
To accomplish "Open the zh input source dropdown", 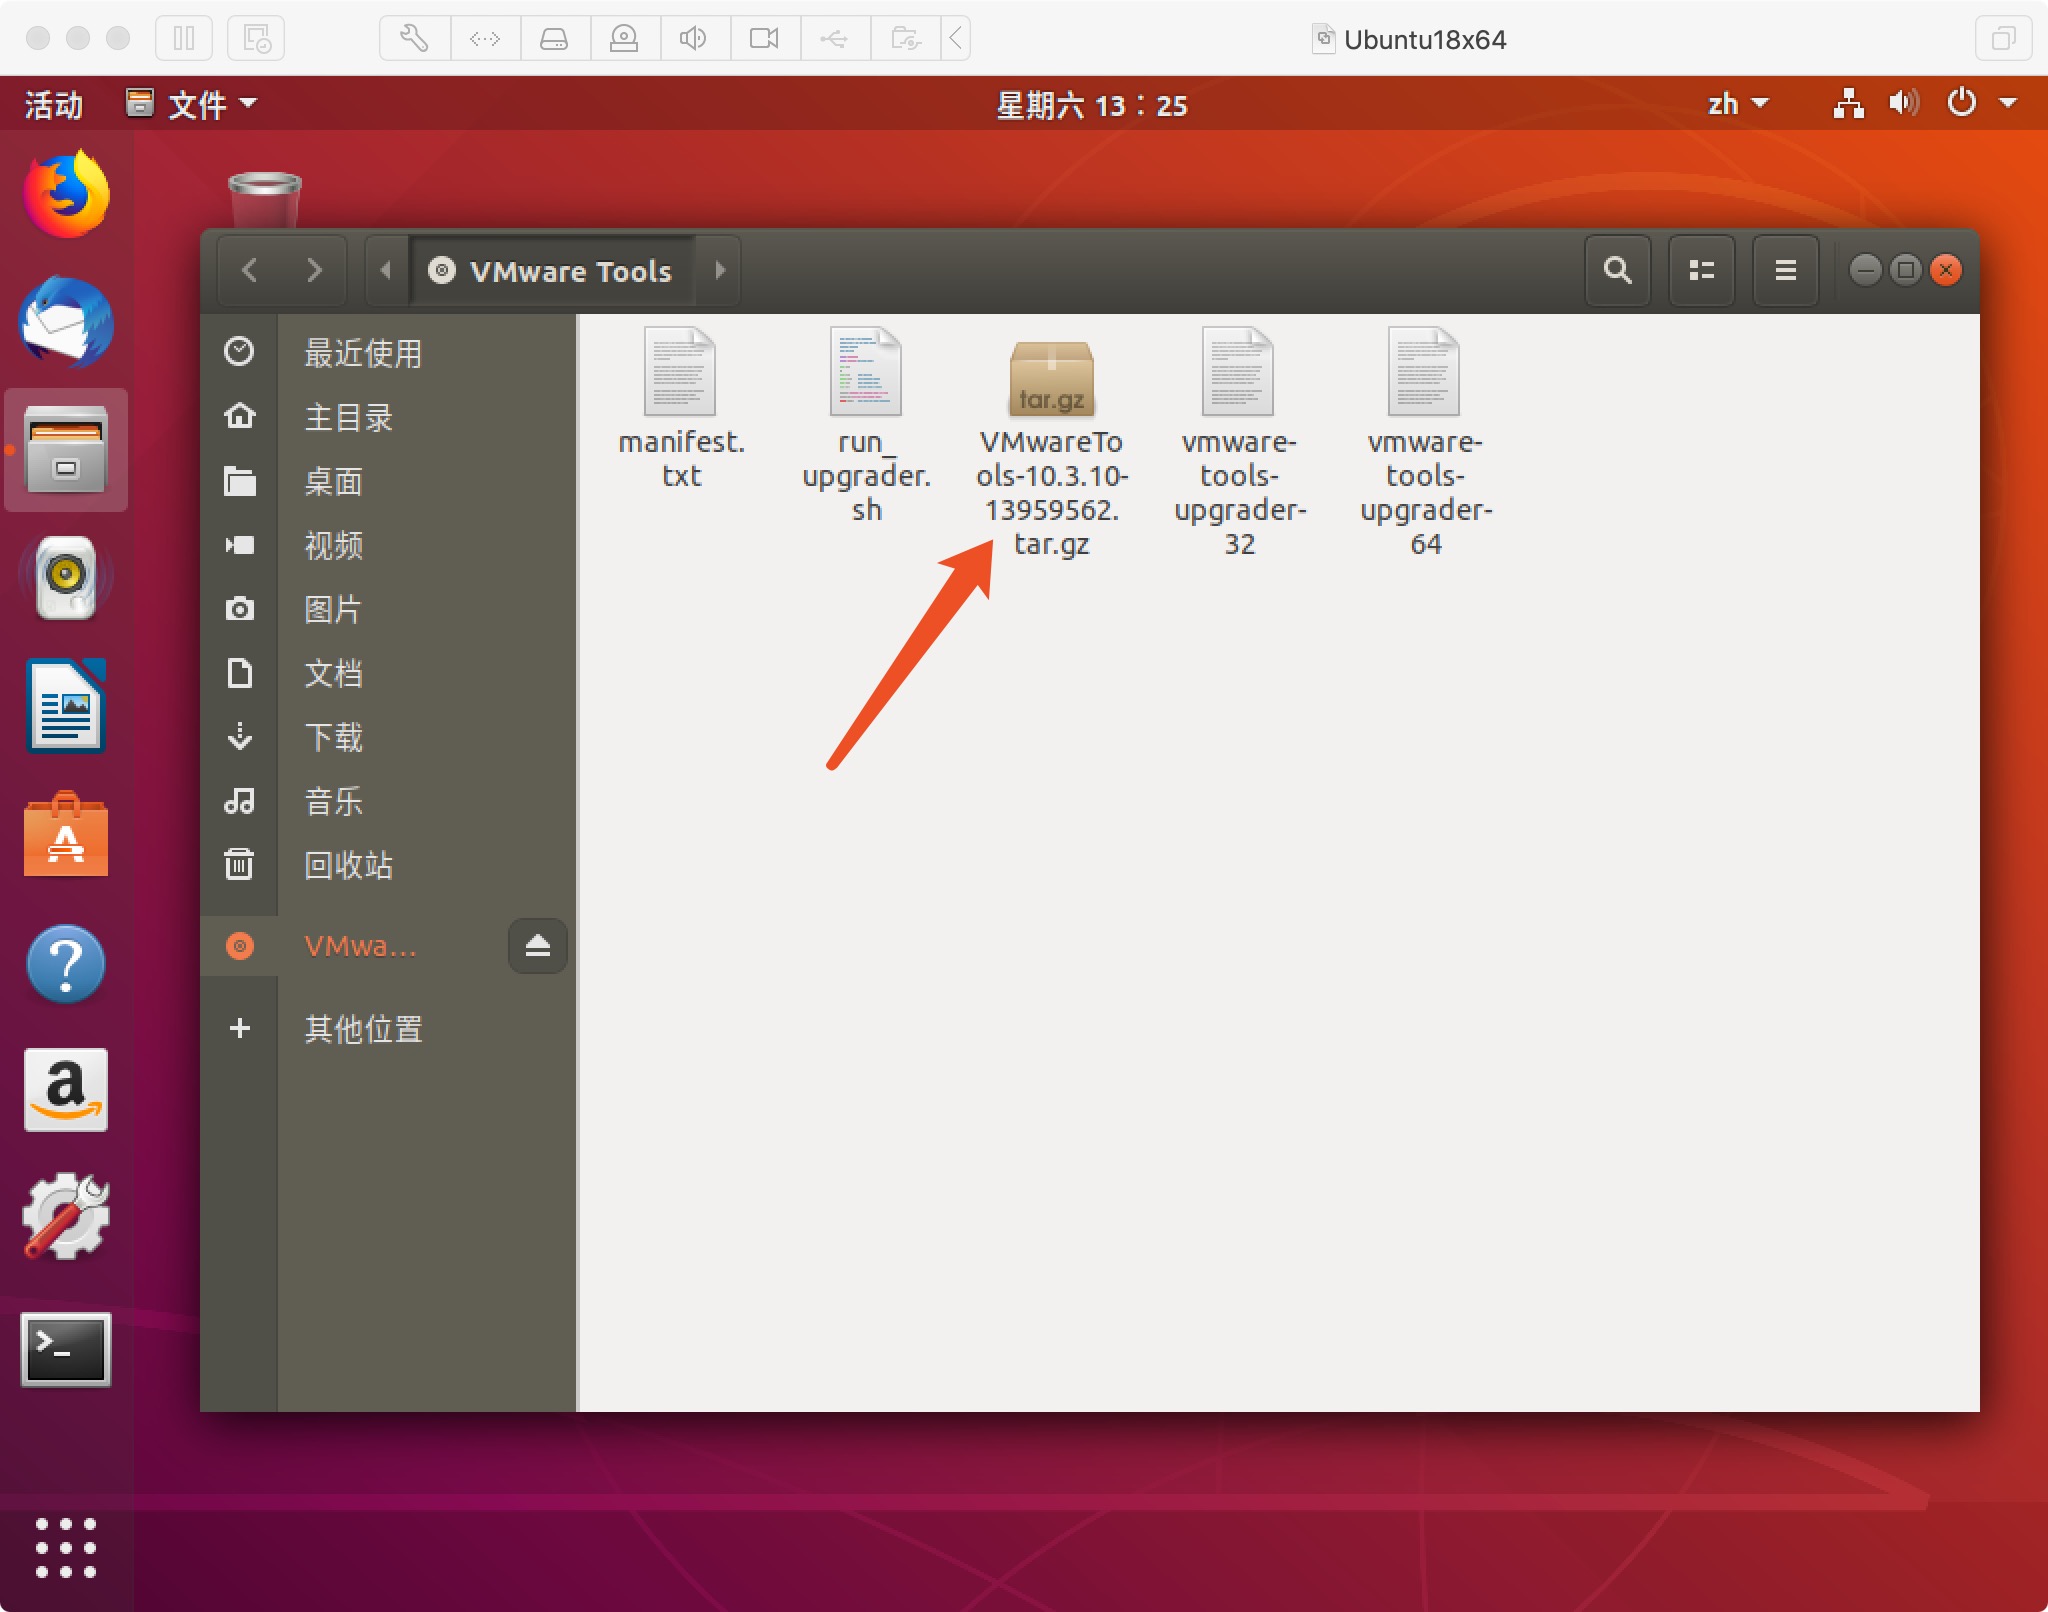I will click(x=1738, y=104).
